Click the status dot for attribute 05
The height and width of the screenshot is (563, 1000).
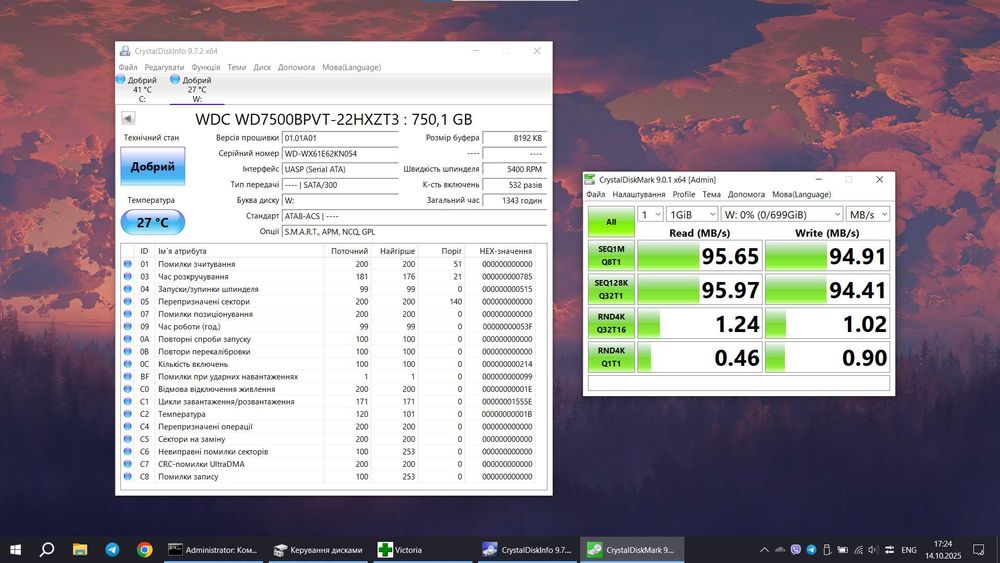pyautogui.click(x=128, y=301)
